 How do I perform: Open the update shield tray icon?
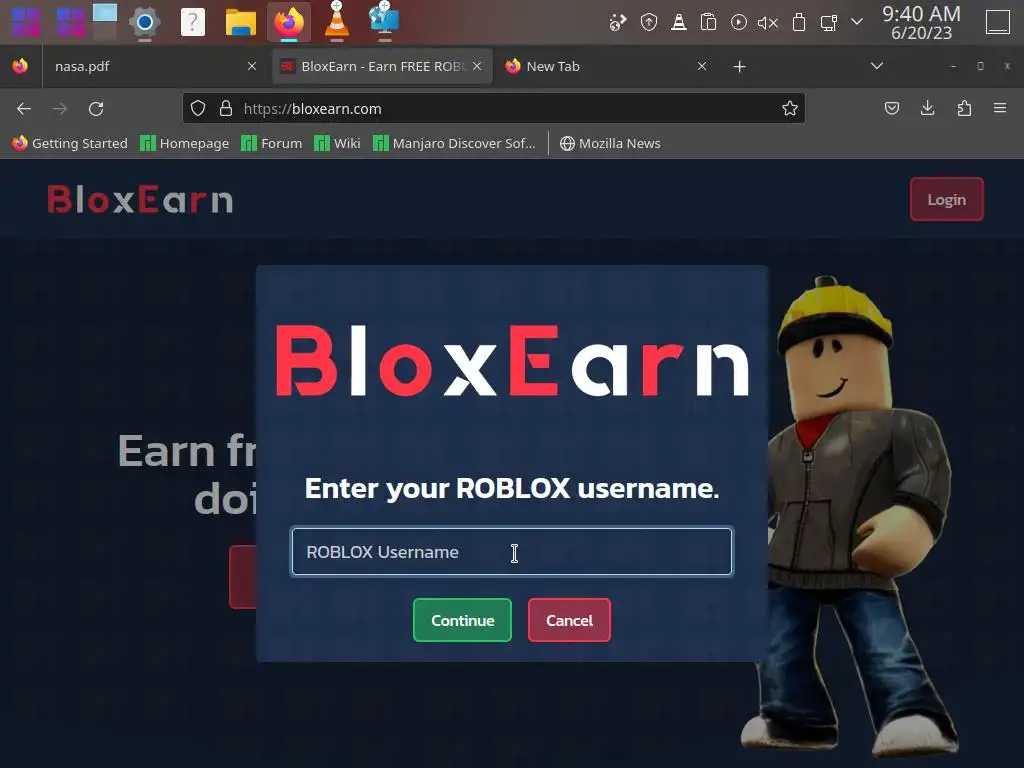[648, 23]
